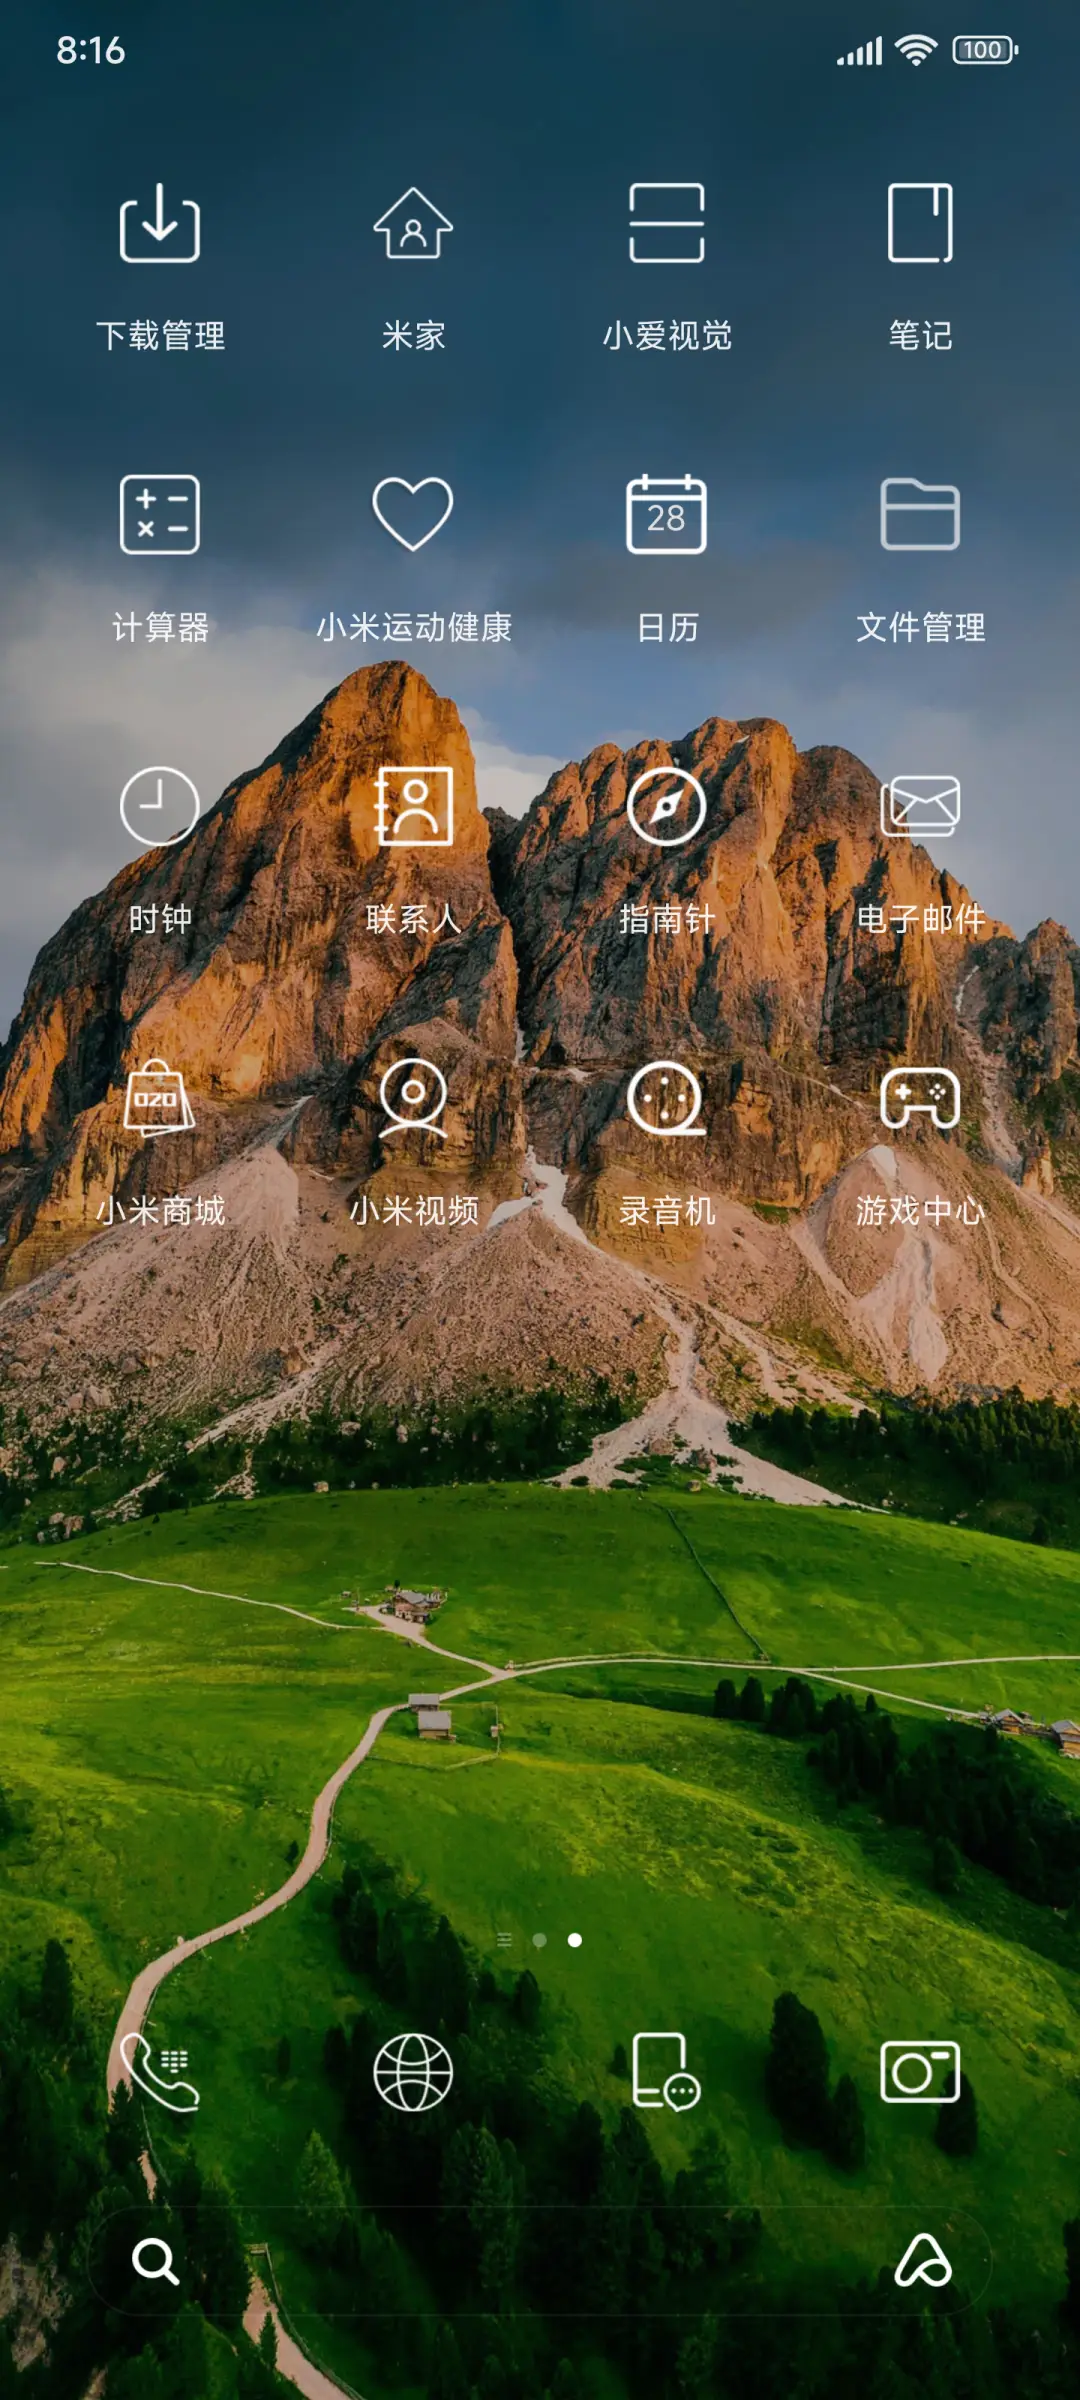The width and height of the screenshot is (1080, 2400).
Task: Open the 小爱视觉 scanner app
Action: coord(666,224)
